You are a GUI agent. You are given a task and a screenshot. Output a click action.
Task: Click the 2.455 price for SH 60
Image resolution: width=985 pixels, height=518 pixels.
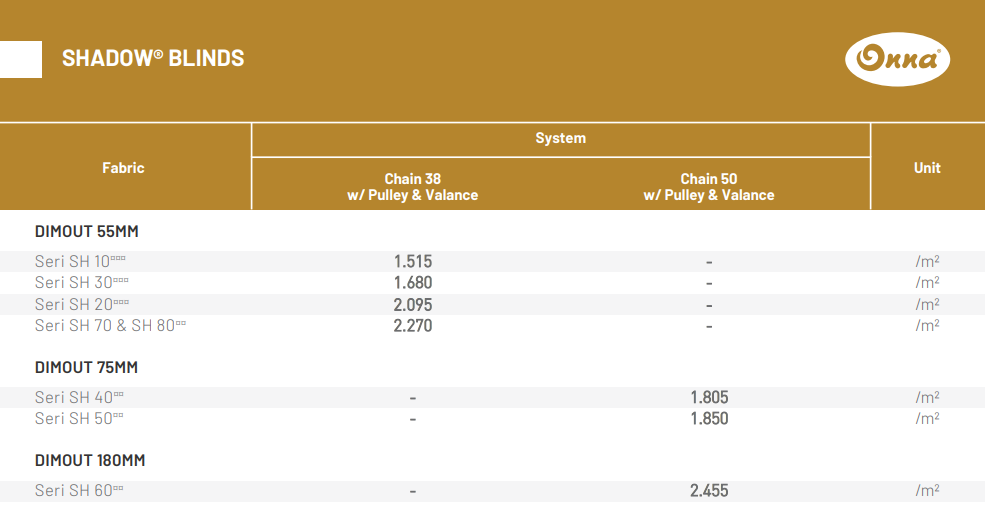pos(709,490)
